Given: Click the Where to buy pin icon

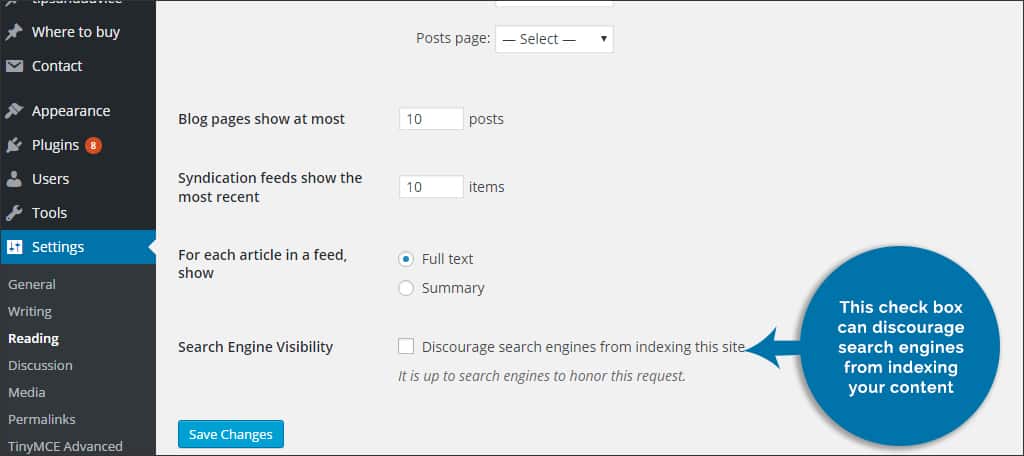Looking at the screenshot, I should coord(14,33).
